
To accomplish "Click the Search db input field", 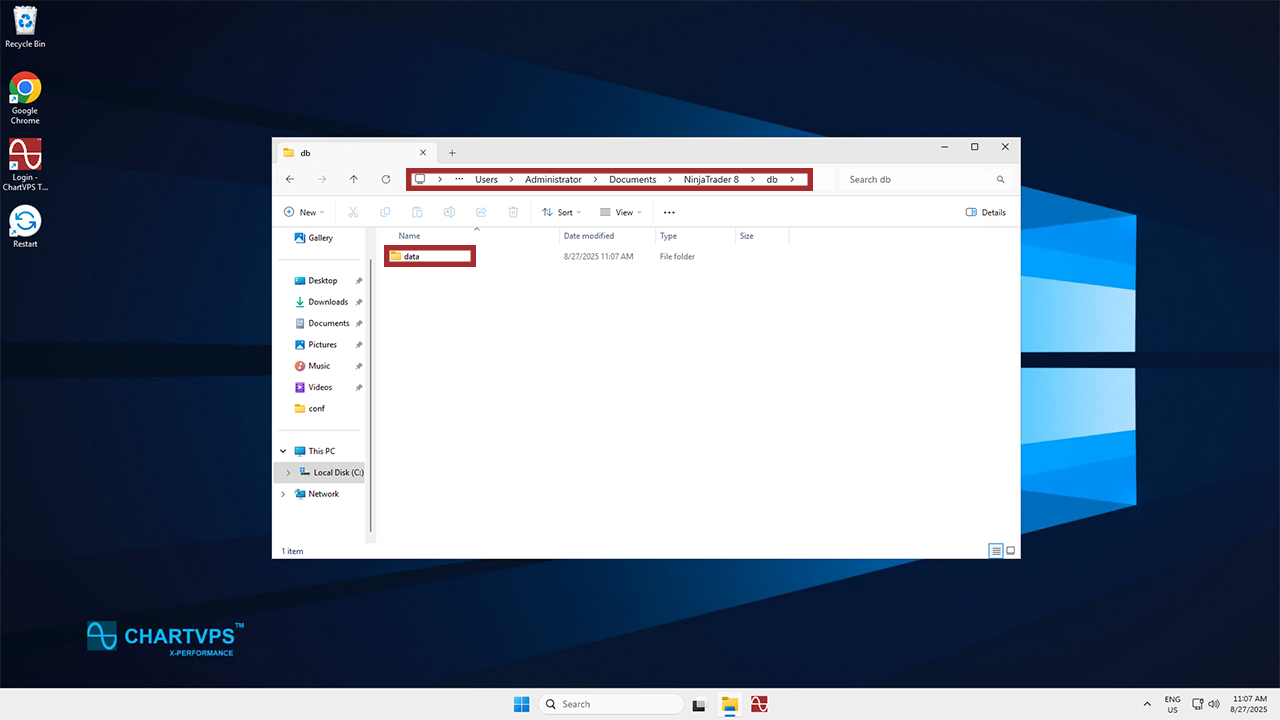I will click(x=918, y=180).
